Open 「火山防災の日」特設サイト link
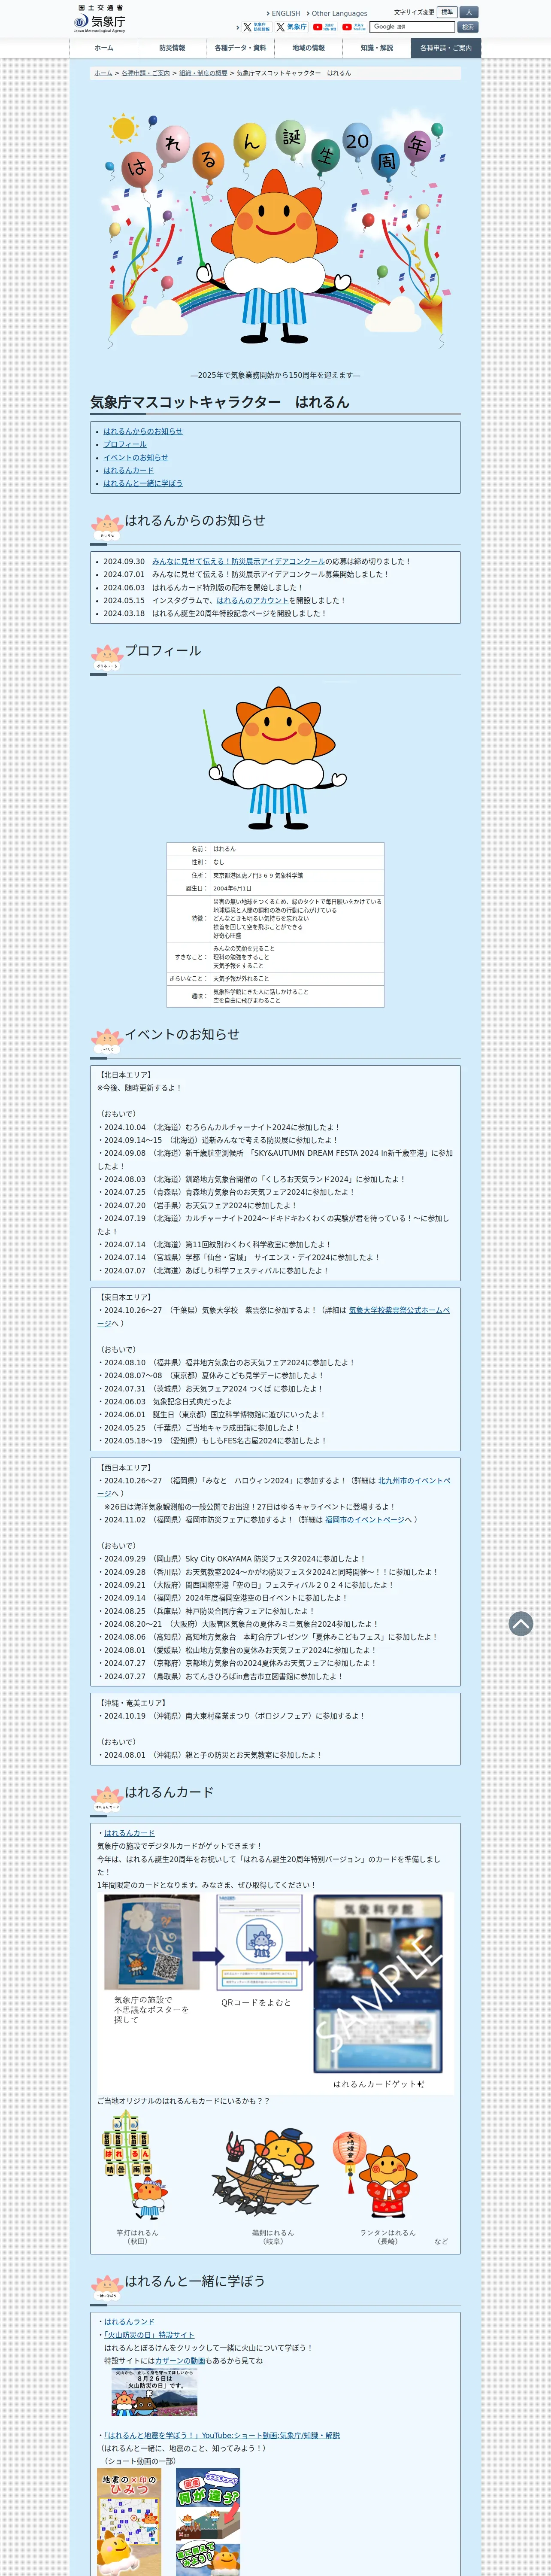Screen dimensions: 551x2576 (x=149, y=2335)
